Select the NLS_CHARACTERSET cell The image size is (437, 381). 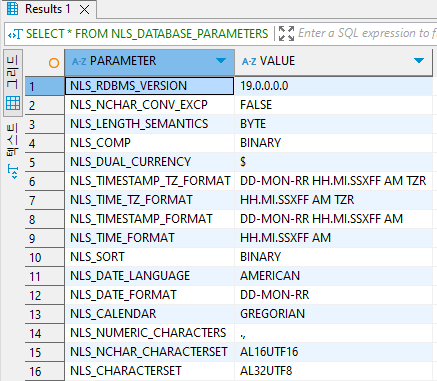tap(150, 371)
